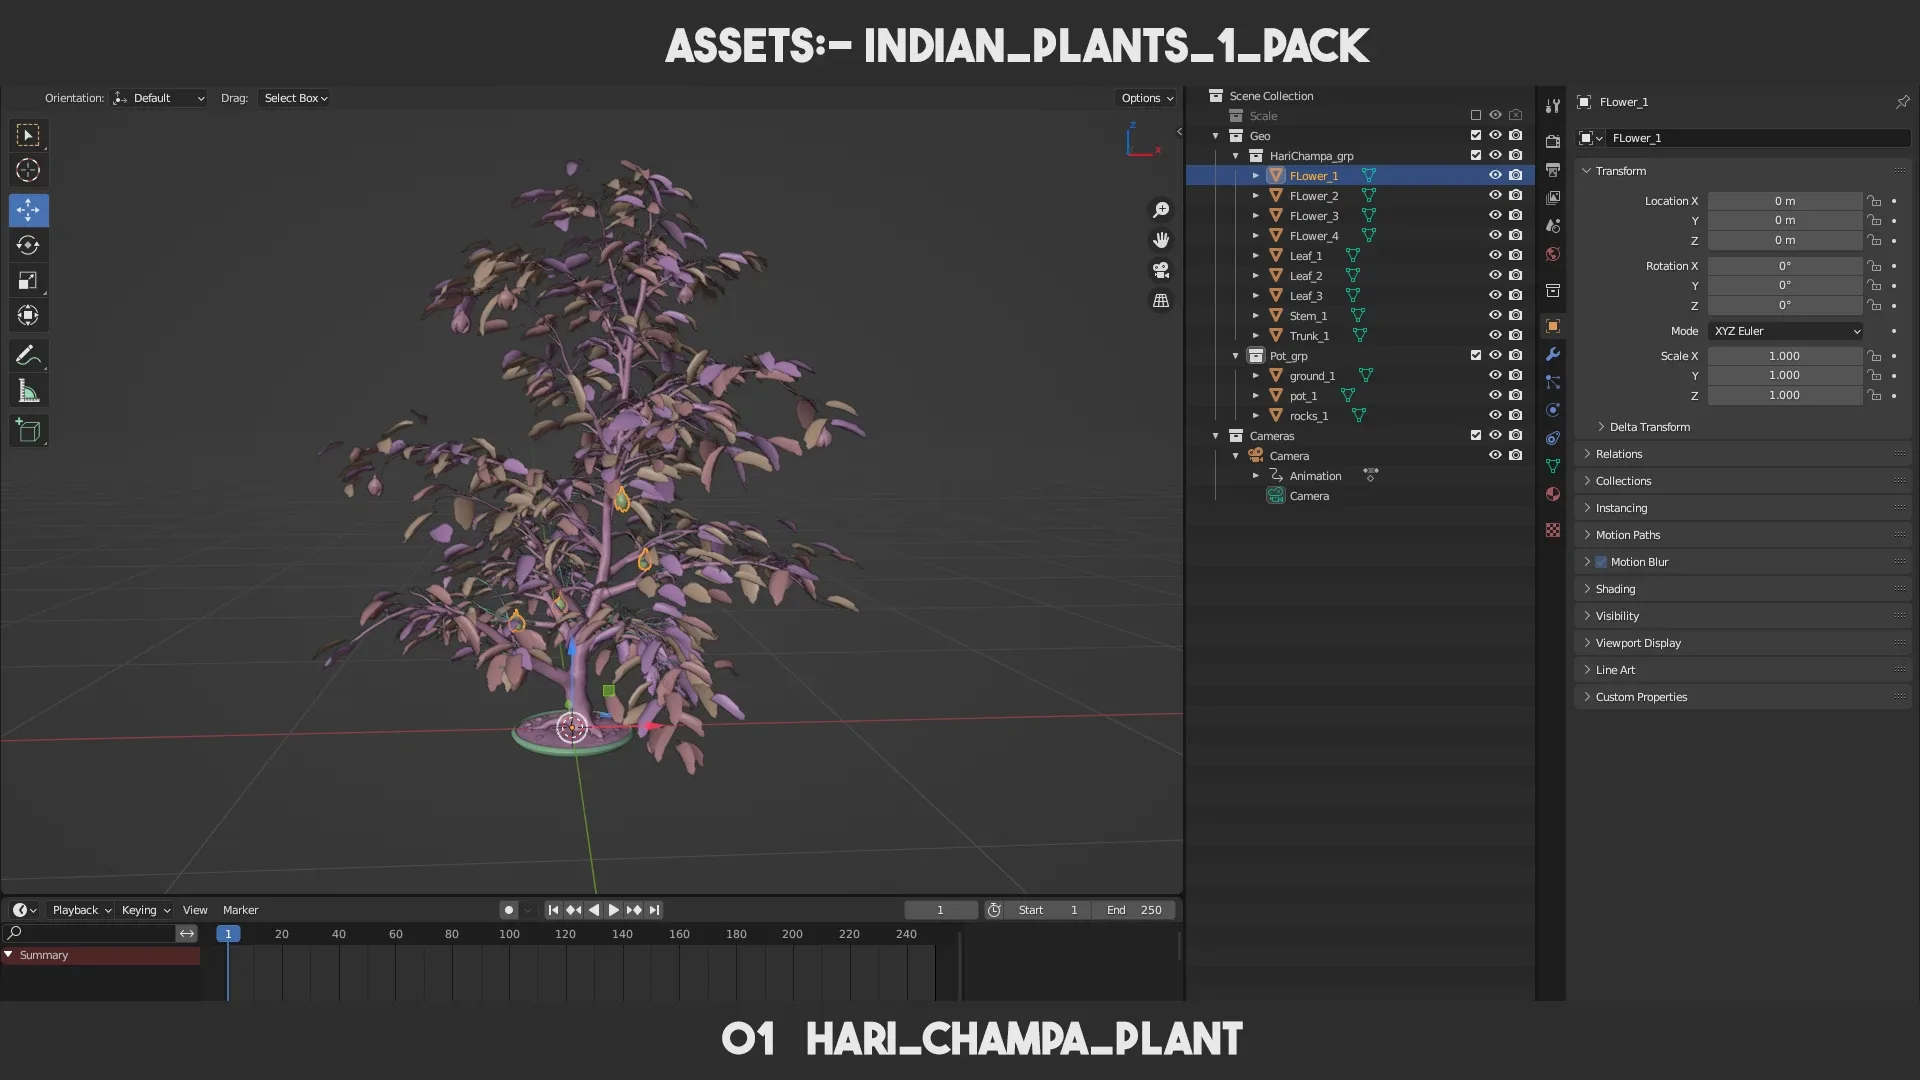Image resolution: width=1920 pixels, height=1080 pixels.
Task: Hide FLower_2 in viewport via eye icon
Action: tap(1495, 196)
